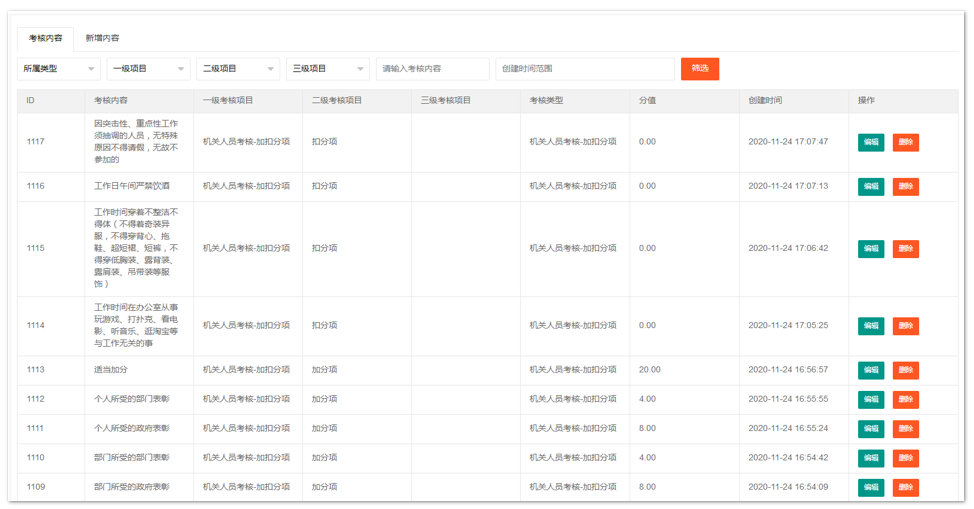The image size is (974, 509).
Task: Edit row 1112 个人所受的部门表彰
Action: (x=871, y=399)
